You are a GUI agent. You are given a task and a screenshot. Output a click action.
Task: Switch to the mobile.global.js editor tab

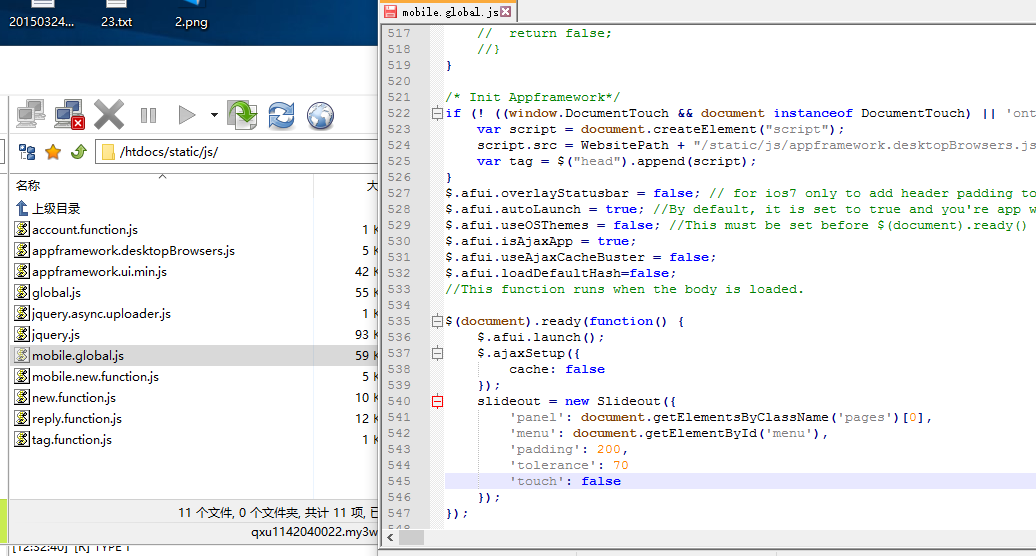point(449,11)
